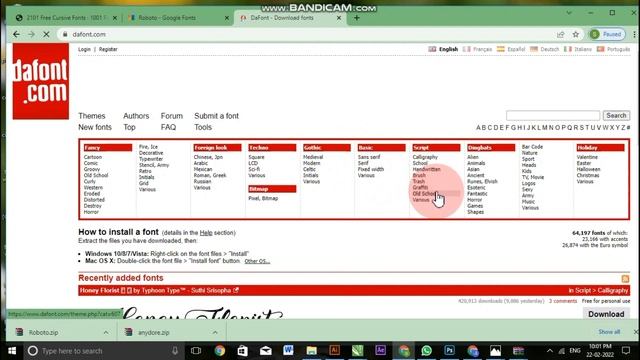Open Photoshop from the taskbar
Viewport: 640px width, 360px height.
click(449, 350)
